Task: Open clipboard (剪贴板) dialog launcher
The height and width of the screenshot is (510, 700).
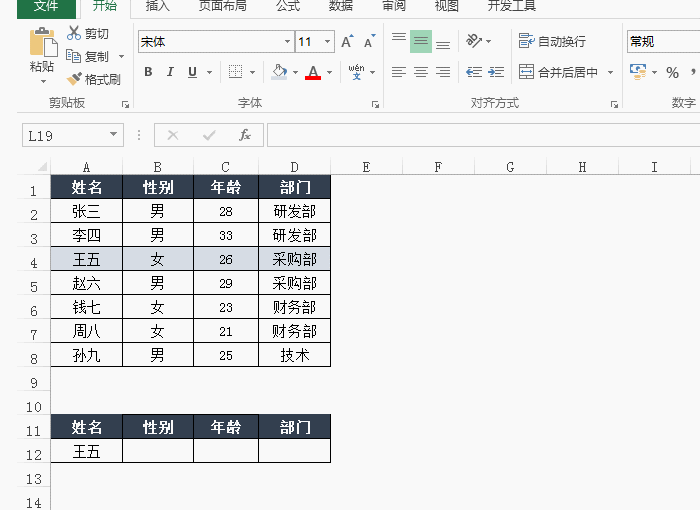Action: (125, 105)
